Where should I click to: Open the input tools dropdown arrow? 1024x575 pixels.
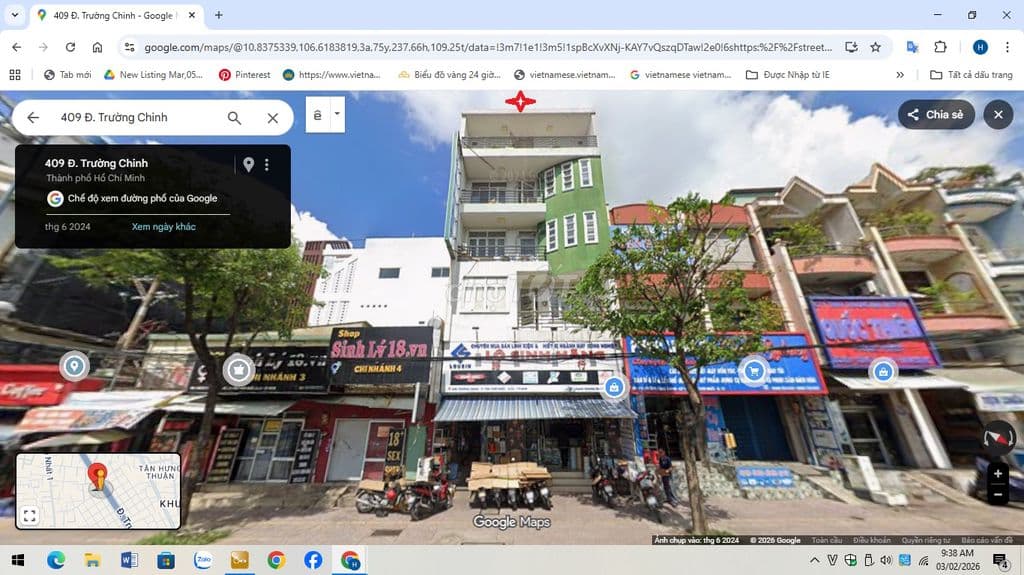coord(337,114)
